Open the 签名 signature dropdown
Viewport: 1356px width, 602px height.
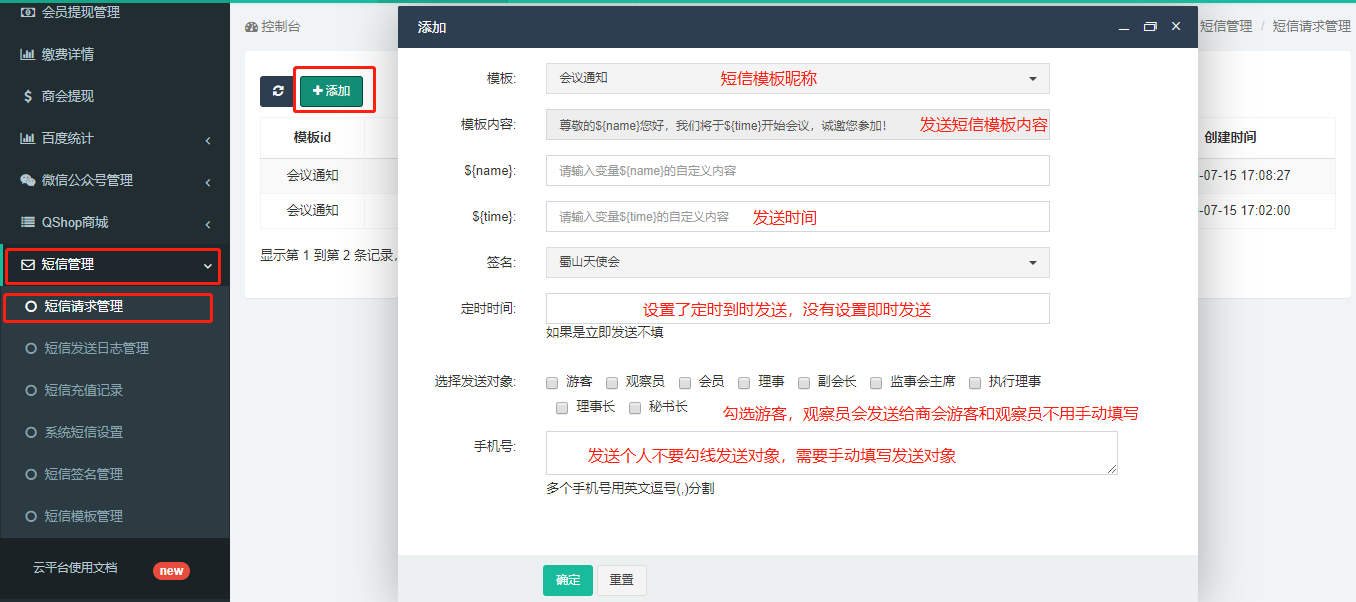tap(797, 262)
